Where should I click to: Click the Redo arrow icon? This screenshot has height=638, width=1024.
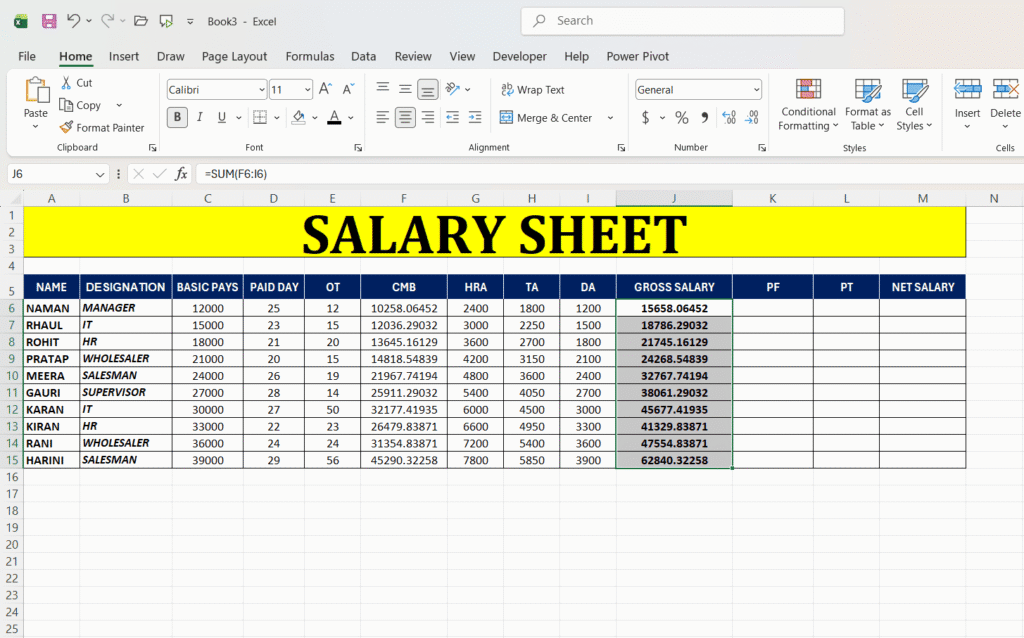click(107, 21)
